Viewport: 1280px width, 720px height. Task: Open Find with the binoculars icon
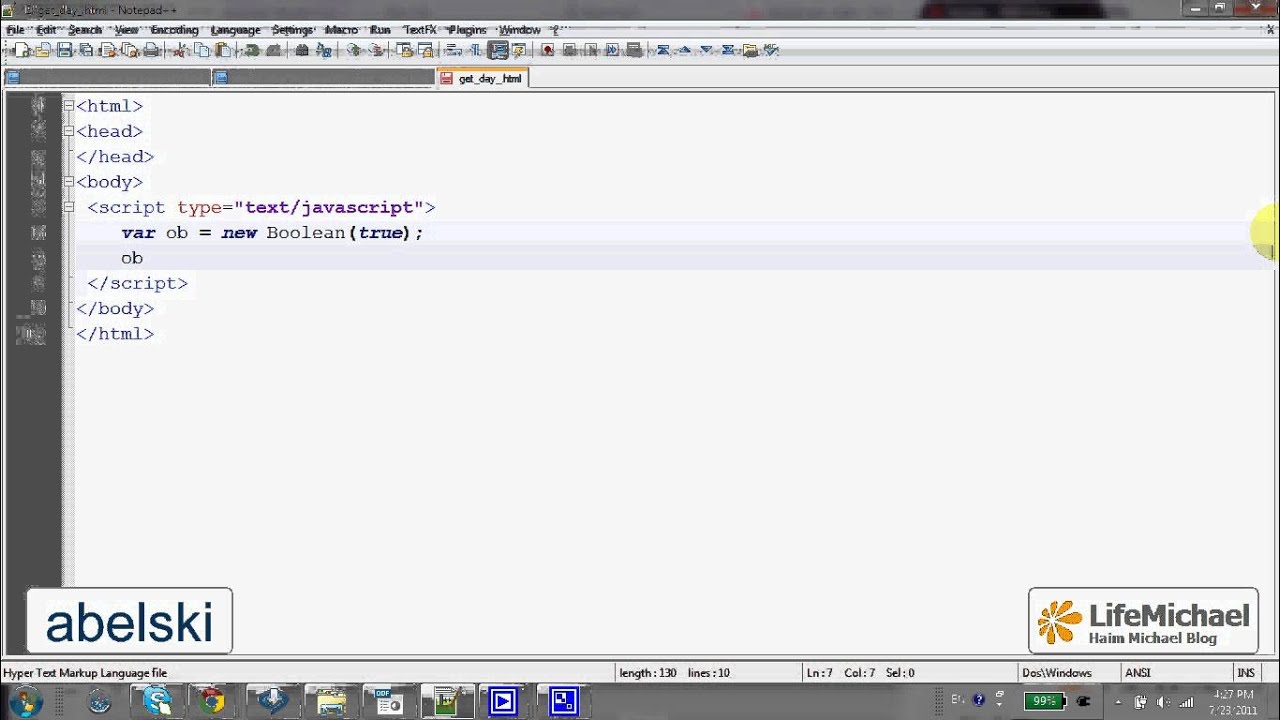[301, 50]
